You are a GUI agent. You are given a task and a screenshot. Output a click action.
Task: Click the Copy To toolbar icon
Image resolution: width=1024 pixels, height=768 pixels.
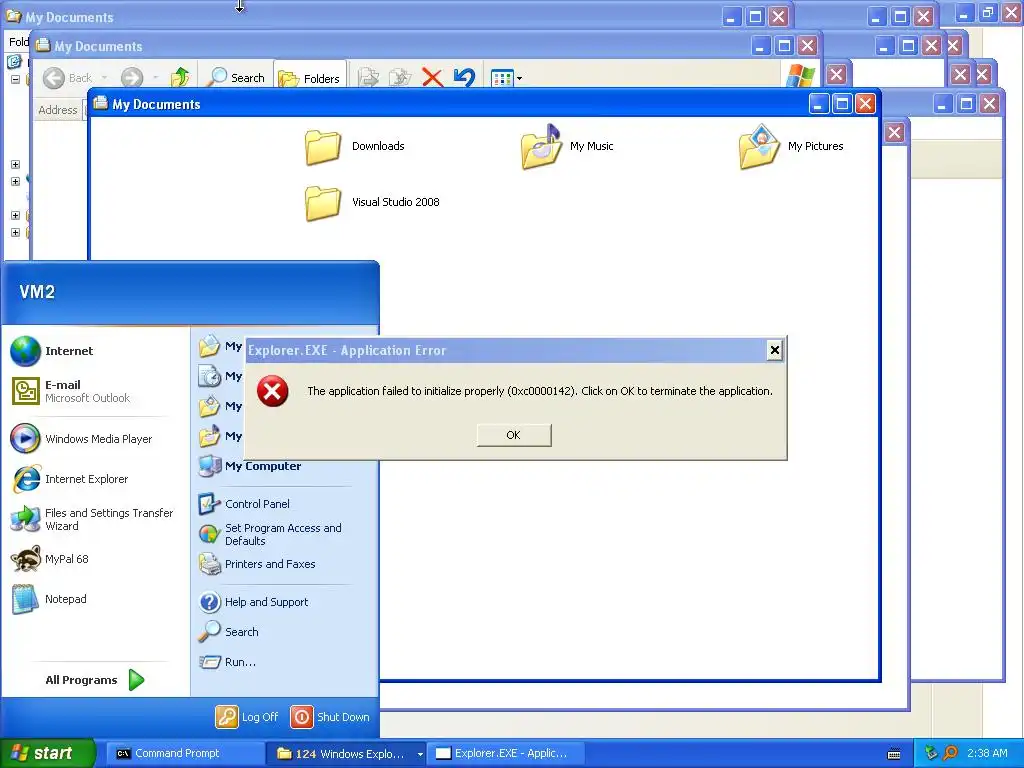(x=400, y=78)
